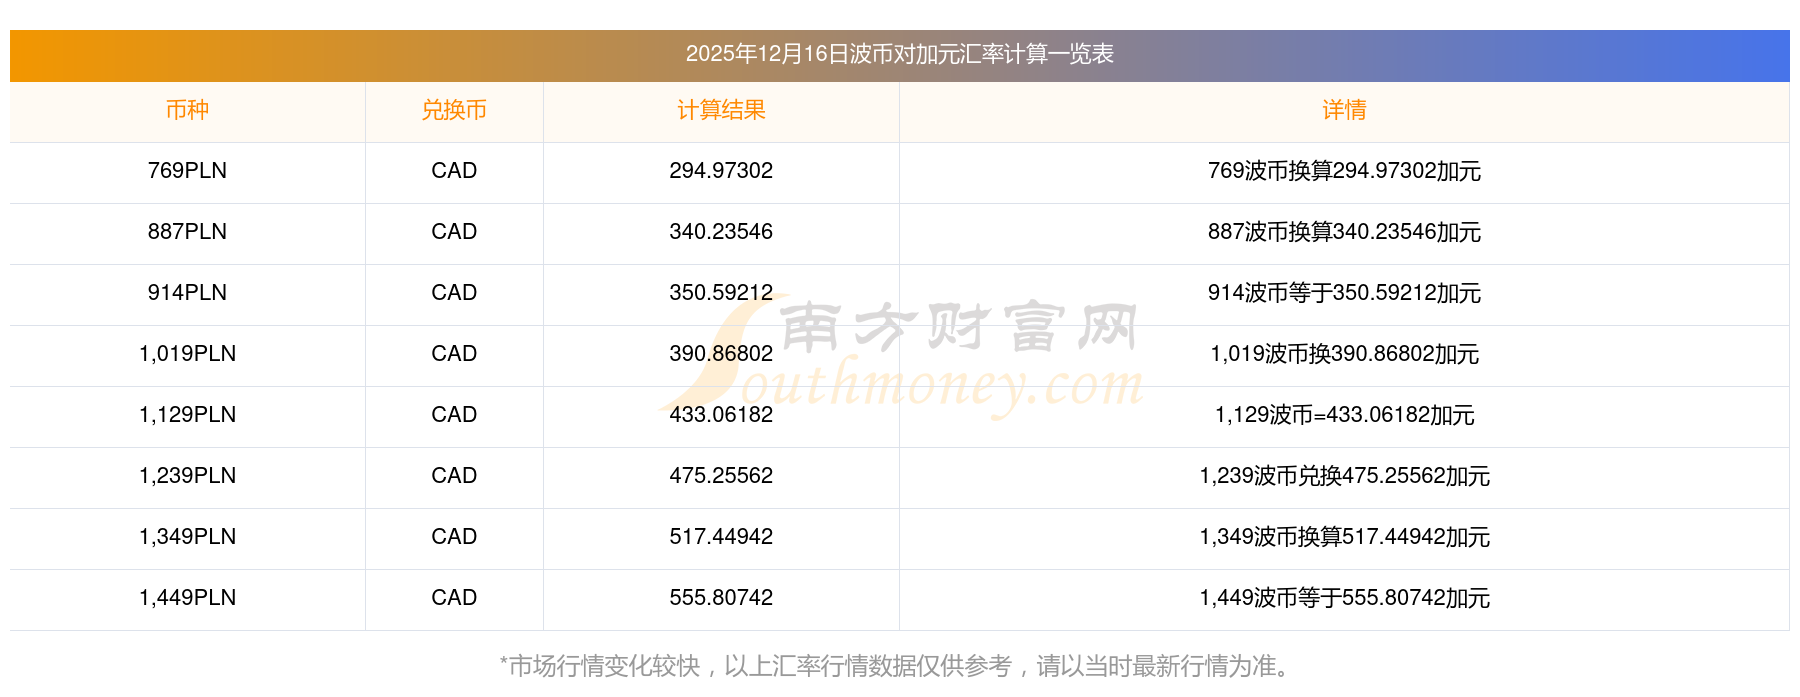Click the result value 555.80742
This screenshot has width=1800, height=697.
click(721, 598)
